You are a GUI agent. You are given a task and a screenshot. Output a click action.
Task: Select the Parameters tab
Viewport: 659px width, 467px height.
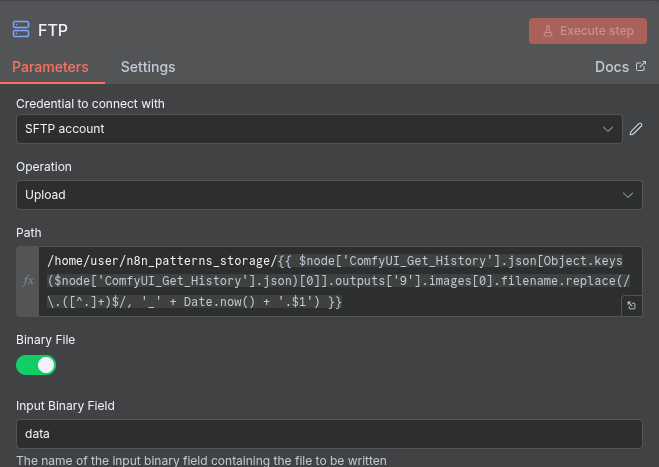[50, 67]
